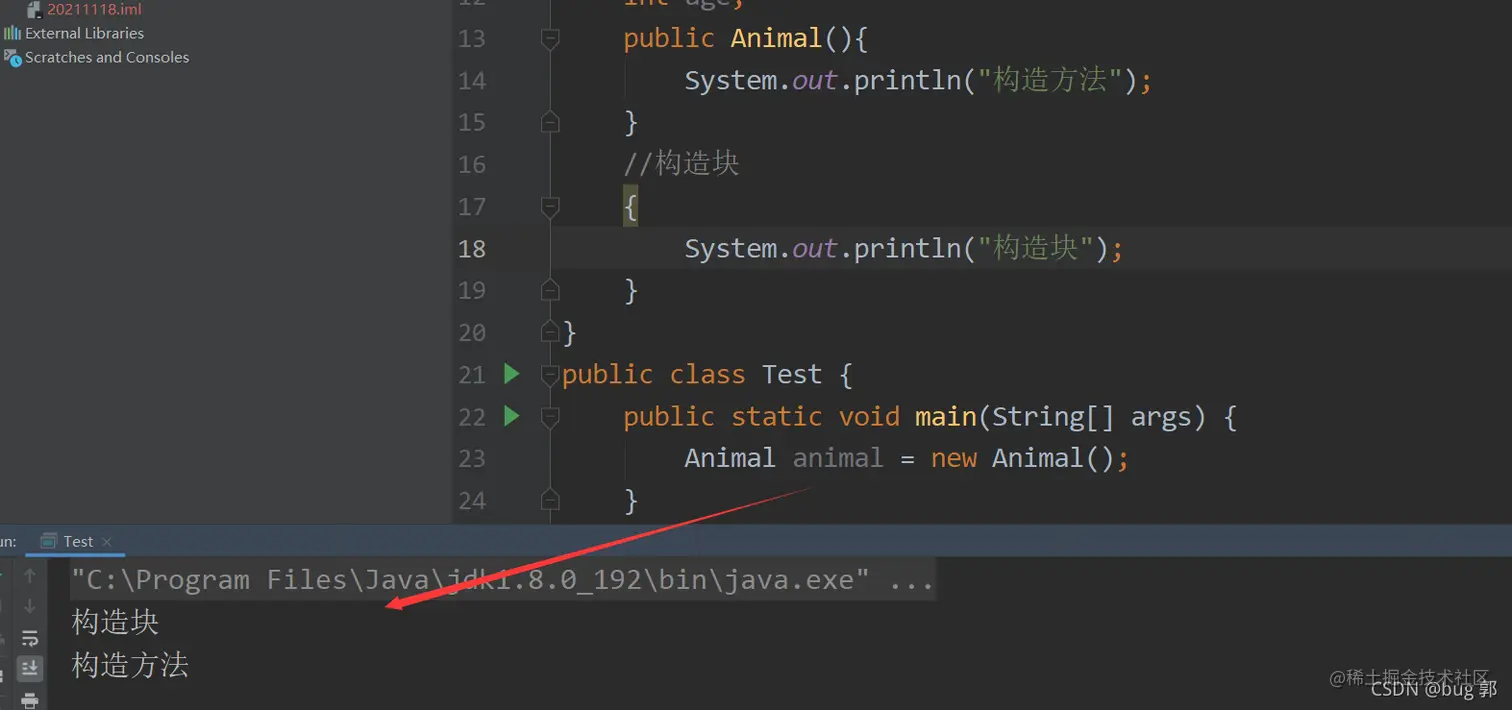This screenshot has height=710, width=1512.
Task: Click "构造方法" string in println on line 14
Action: [x=1050, y=80]
